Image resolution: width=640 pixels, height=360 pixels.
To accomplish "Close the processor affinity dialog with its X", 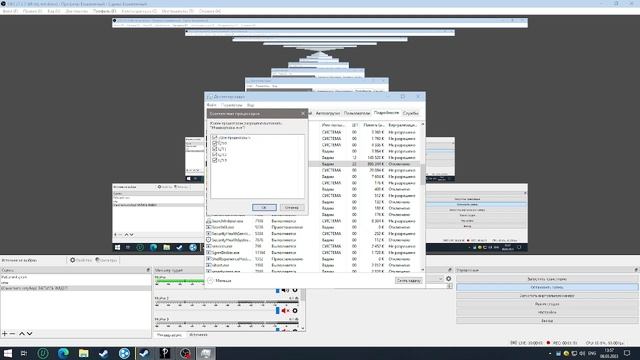I will [303, 113].
